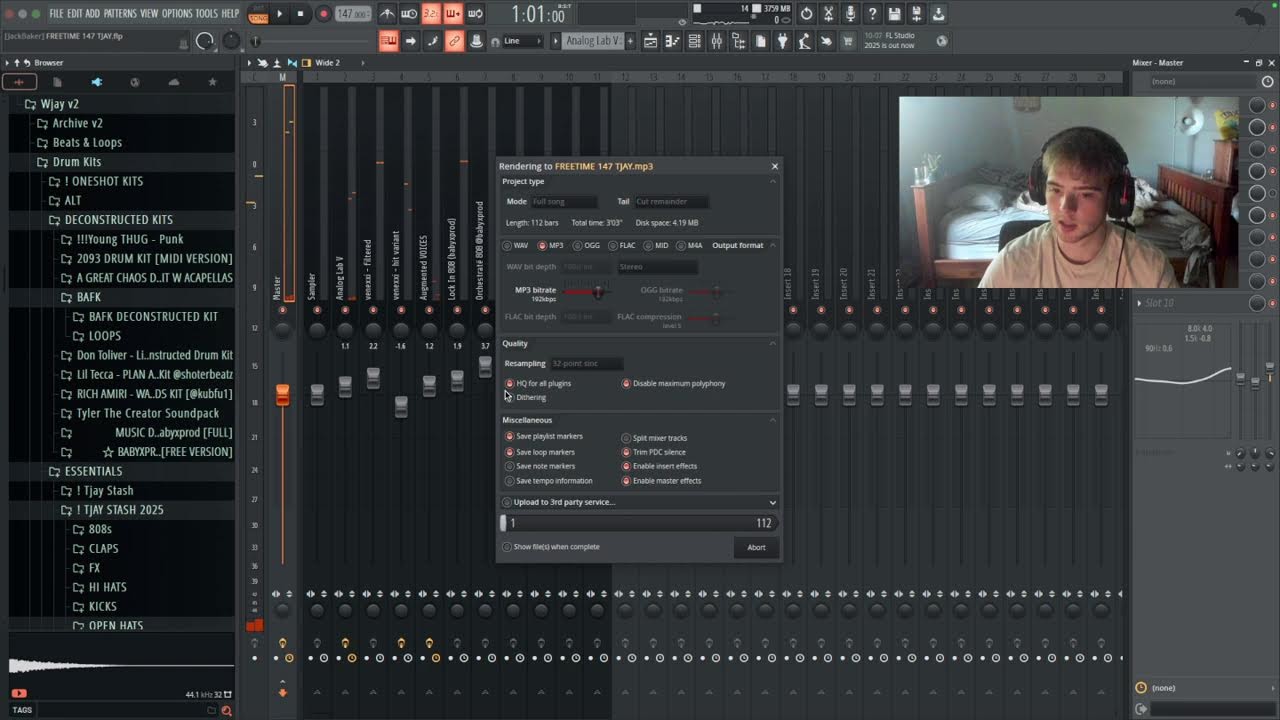Open the Line snap dropdown in toolbar
Image resolution: width=1280 pixels, height=720 pixels.
(x=523, y=41)
